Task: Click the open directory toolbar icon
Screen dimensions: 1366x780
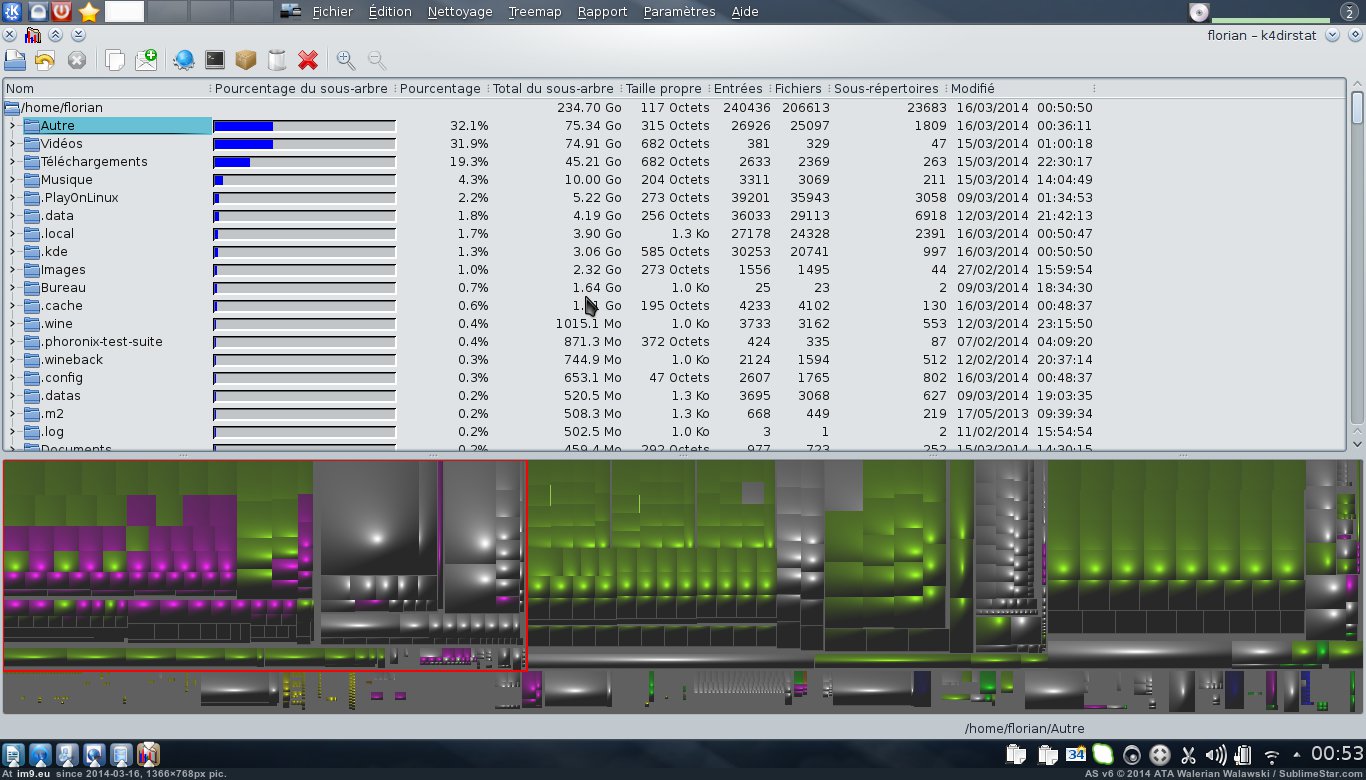Action: (15, 60)
